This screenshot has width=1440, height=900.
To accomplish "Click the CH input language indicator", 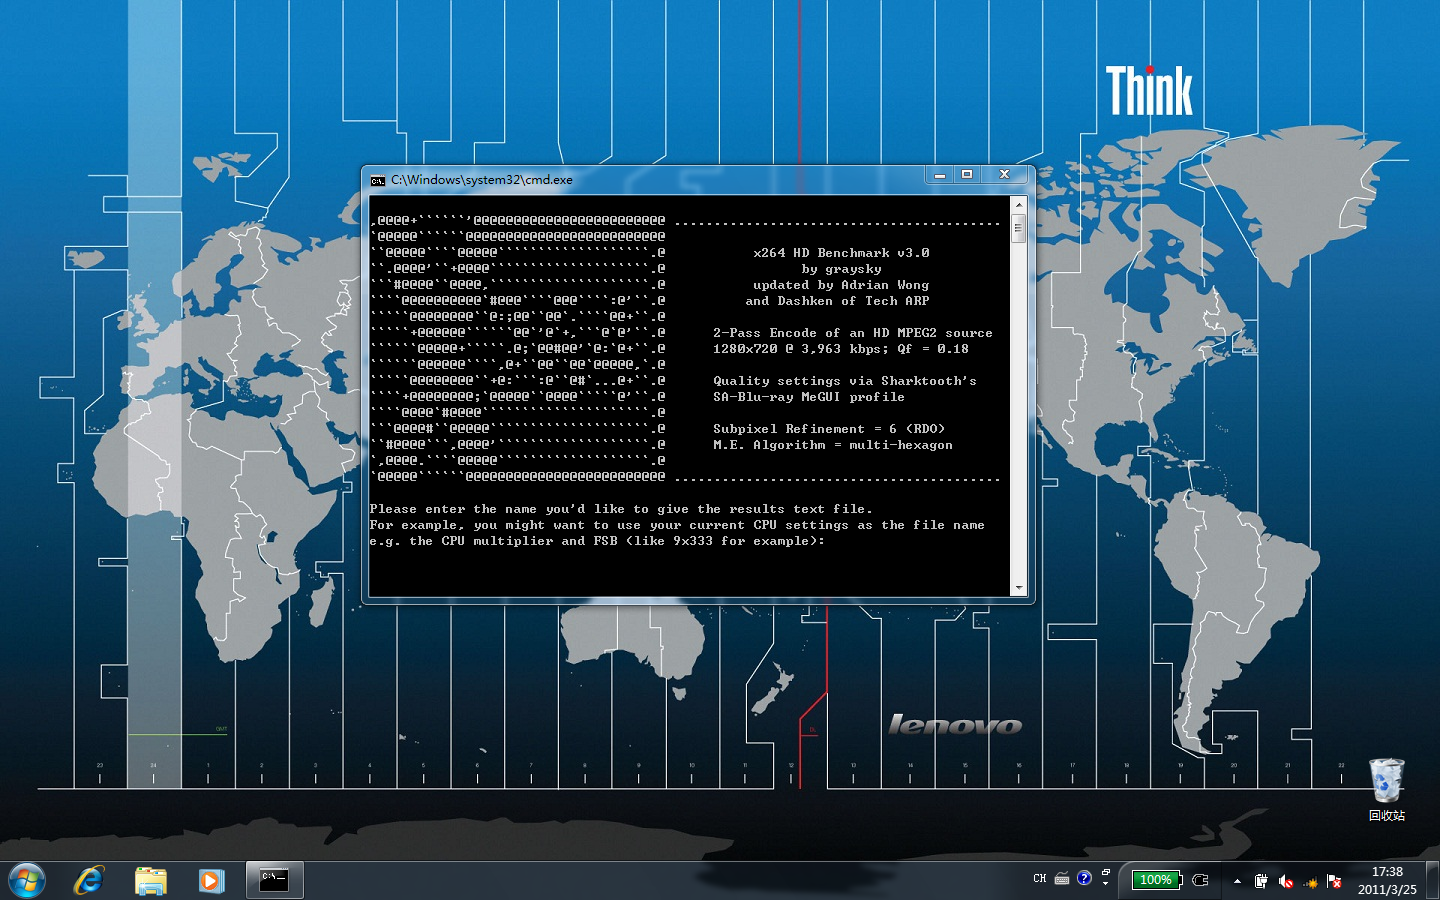I will (1040, 879).
